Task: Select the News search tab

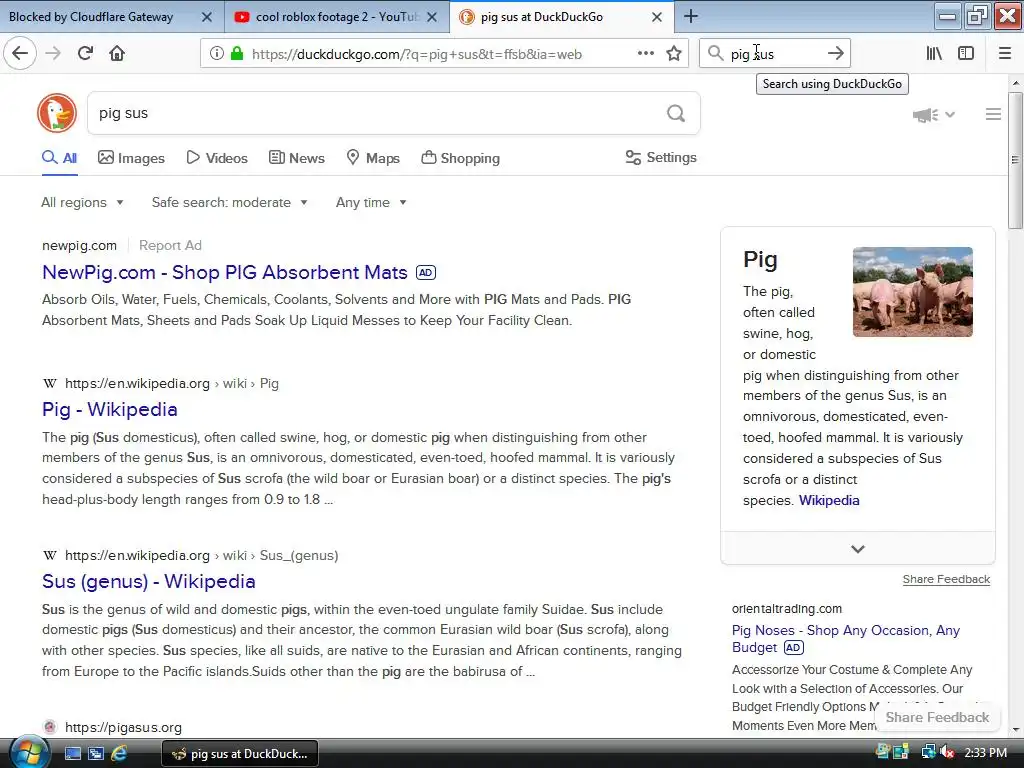Action: pyautogui.click(x=296, y=158)
